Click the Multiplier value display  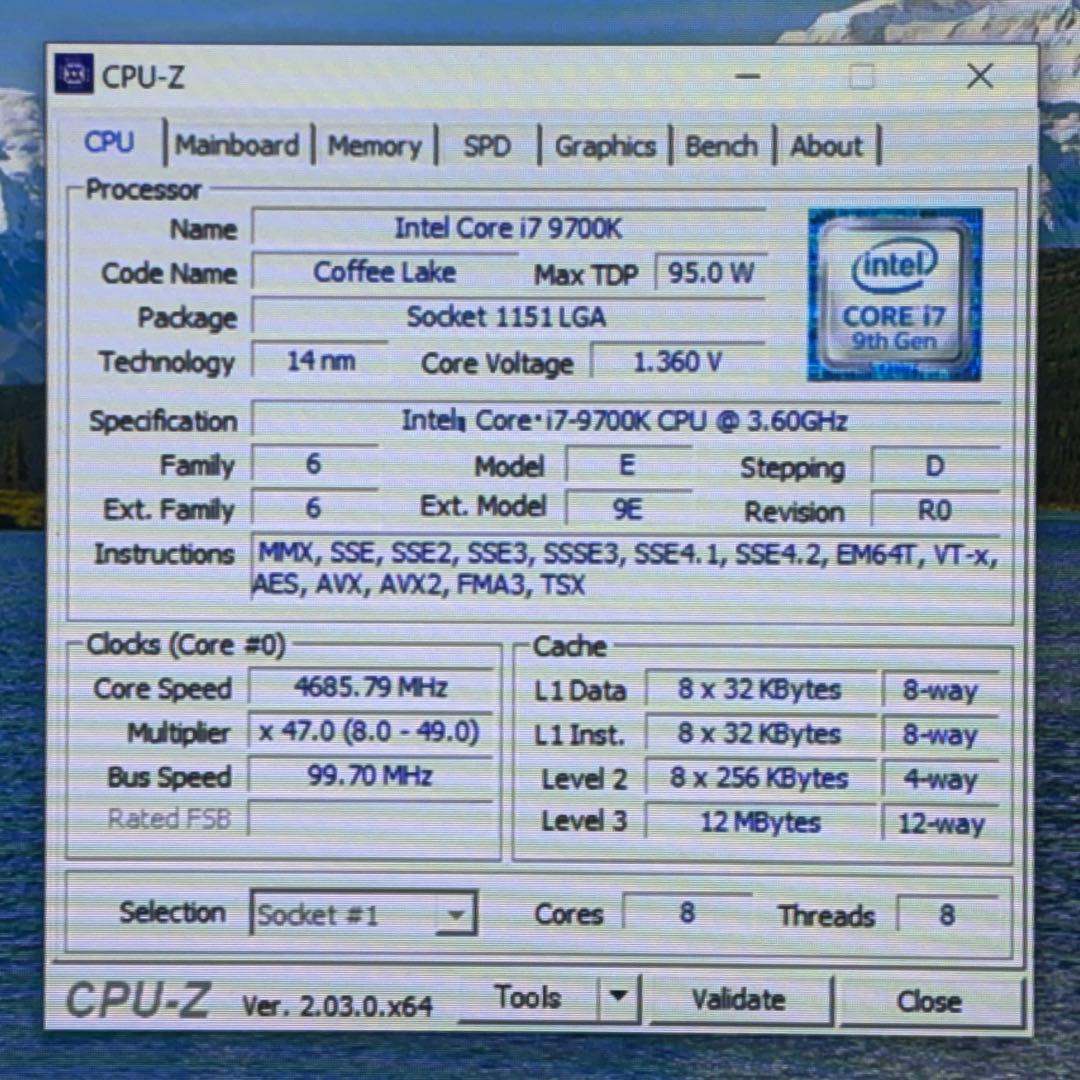coord(370,732)
